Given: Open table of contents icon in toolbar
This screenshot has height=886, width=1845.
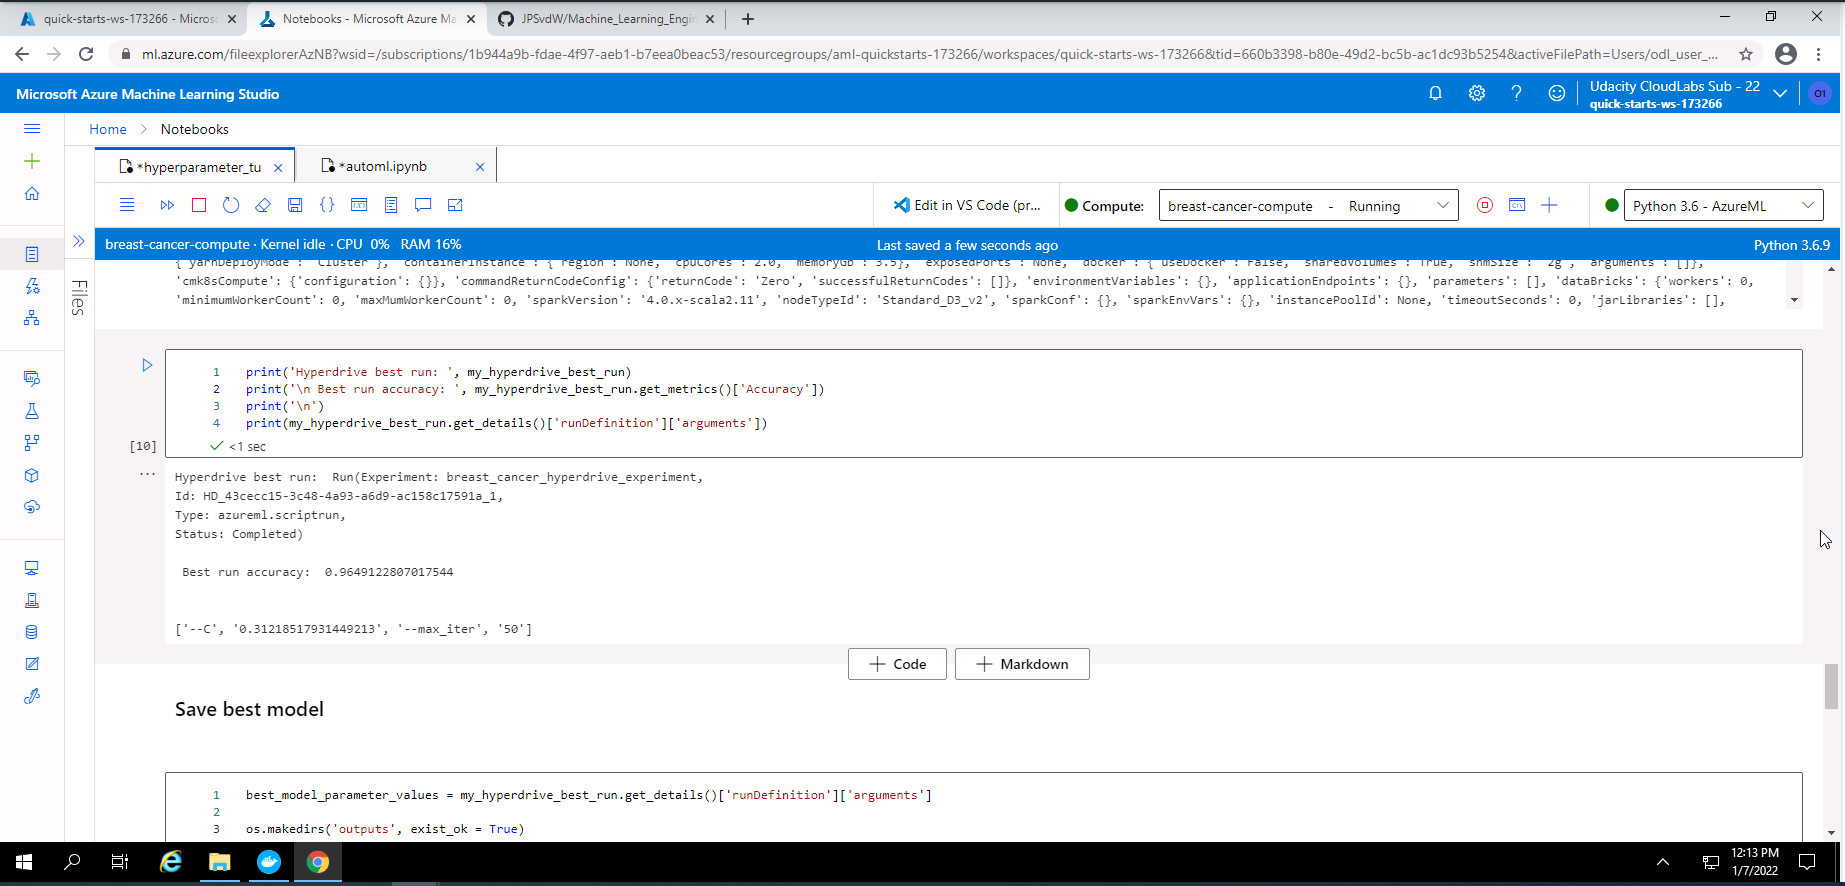Looking at the screenshot, I should click(391, 205).
